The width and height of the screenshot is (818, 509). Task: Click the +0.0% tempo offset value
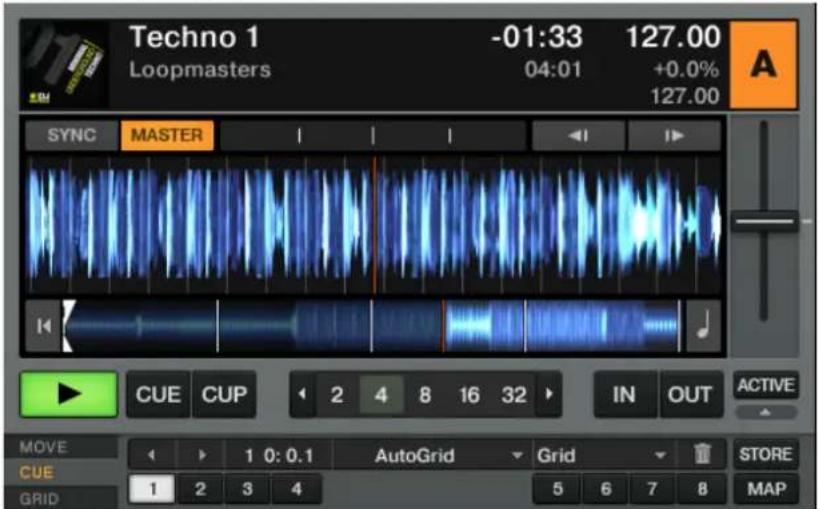coord(687,69)
